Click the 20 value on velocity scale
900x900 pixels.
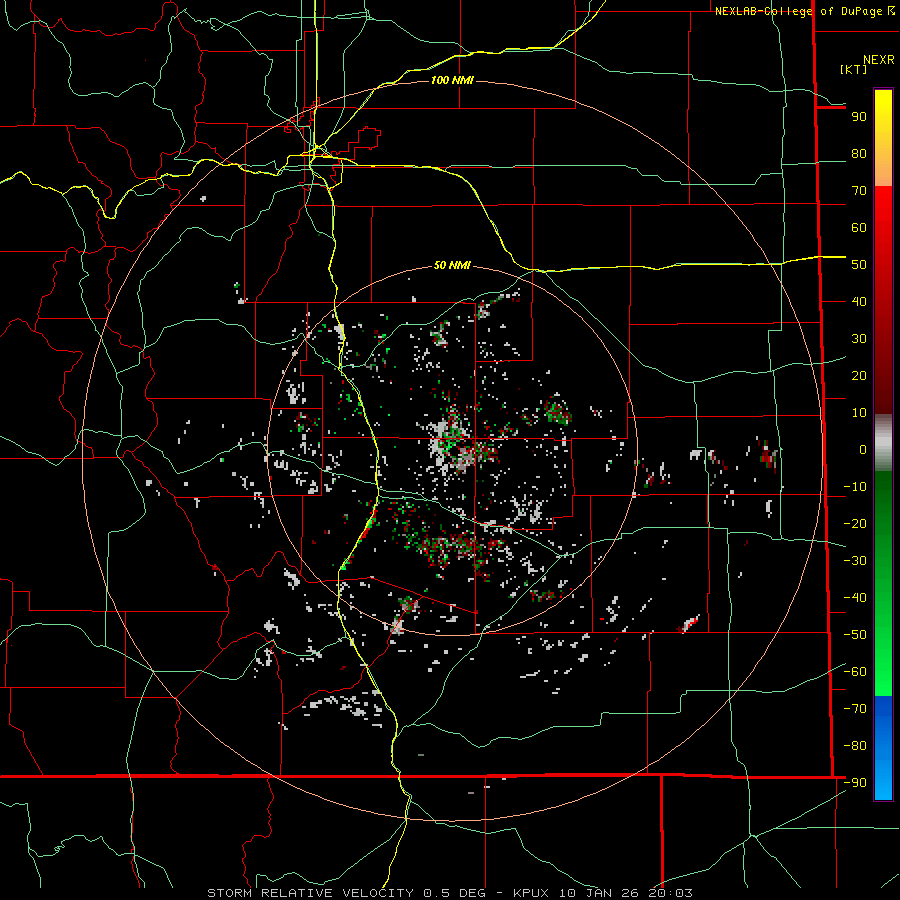pyautogui.click(x=859, y=376)
